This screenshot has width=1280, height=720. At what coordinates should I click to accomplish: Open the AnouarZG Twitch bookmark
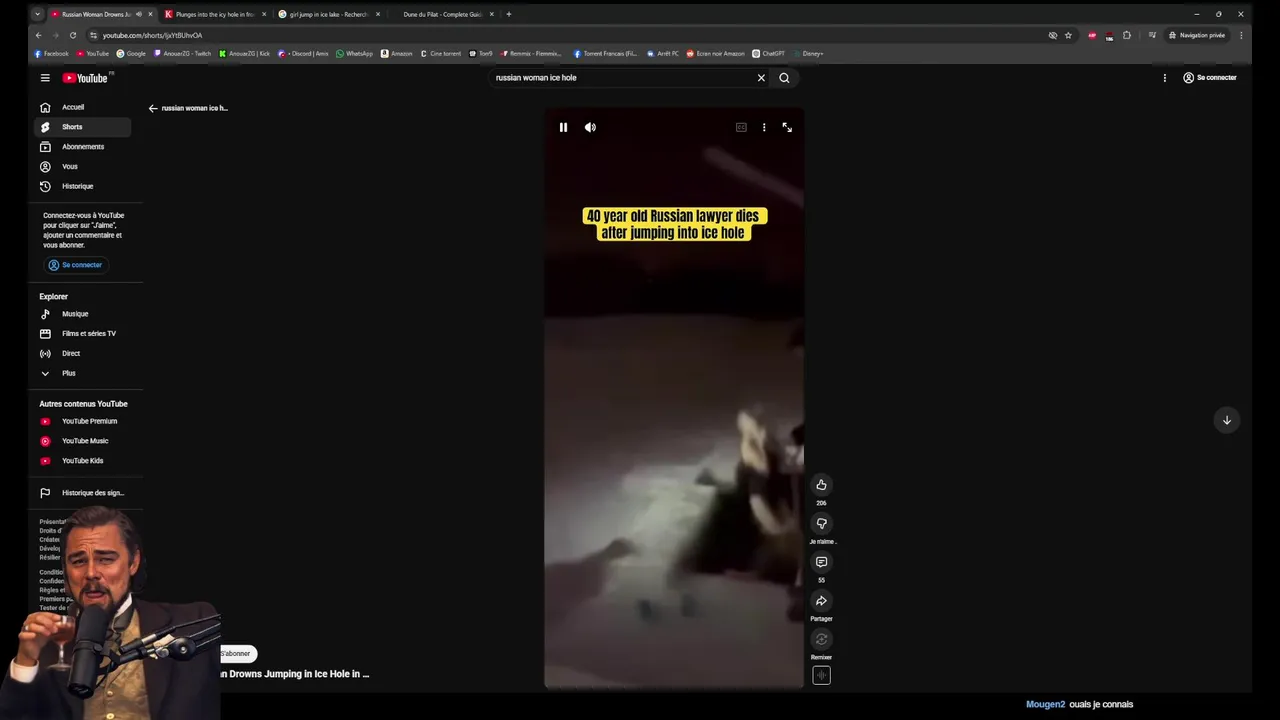183,54
